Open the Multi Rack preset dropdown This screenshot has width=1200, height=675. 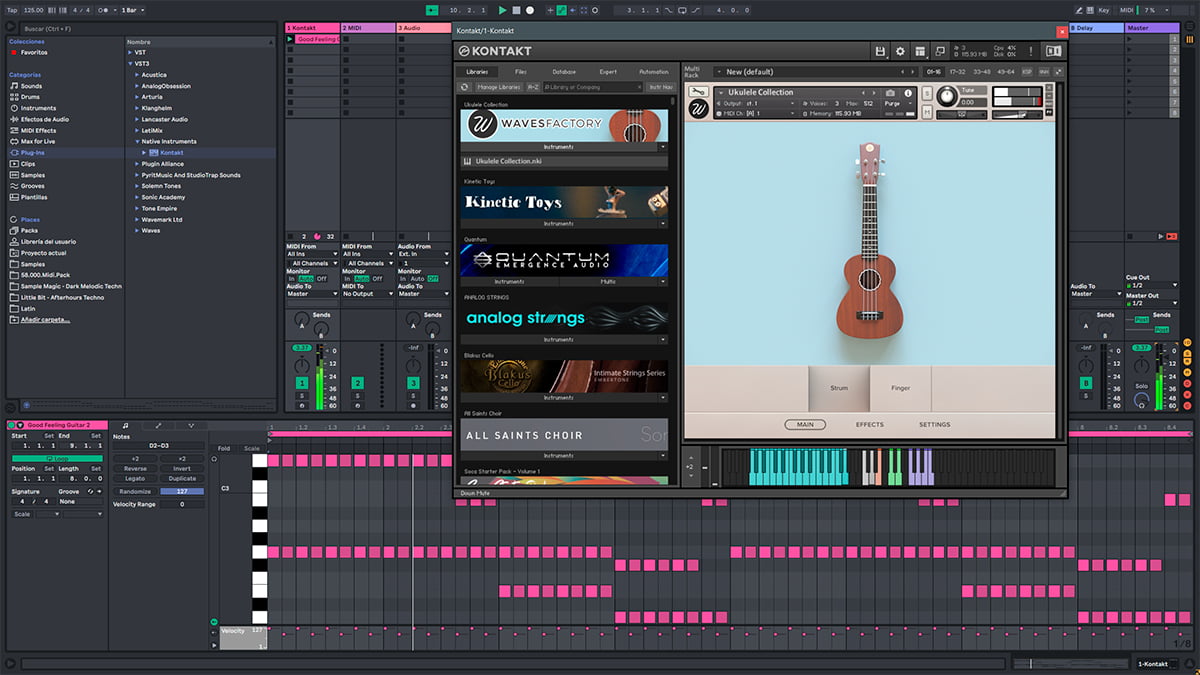(x=816, y=72)
